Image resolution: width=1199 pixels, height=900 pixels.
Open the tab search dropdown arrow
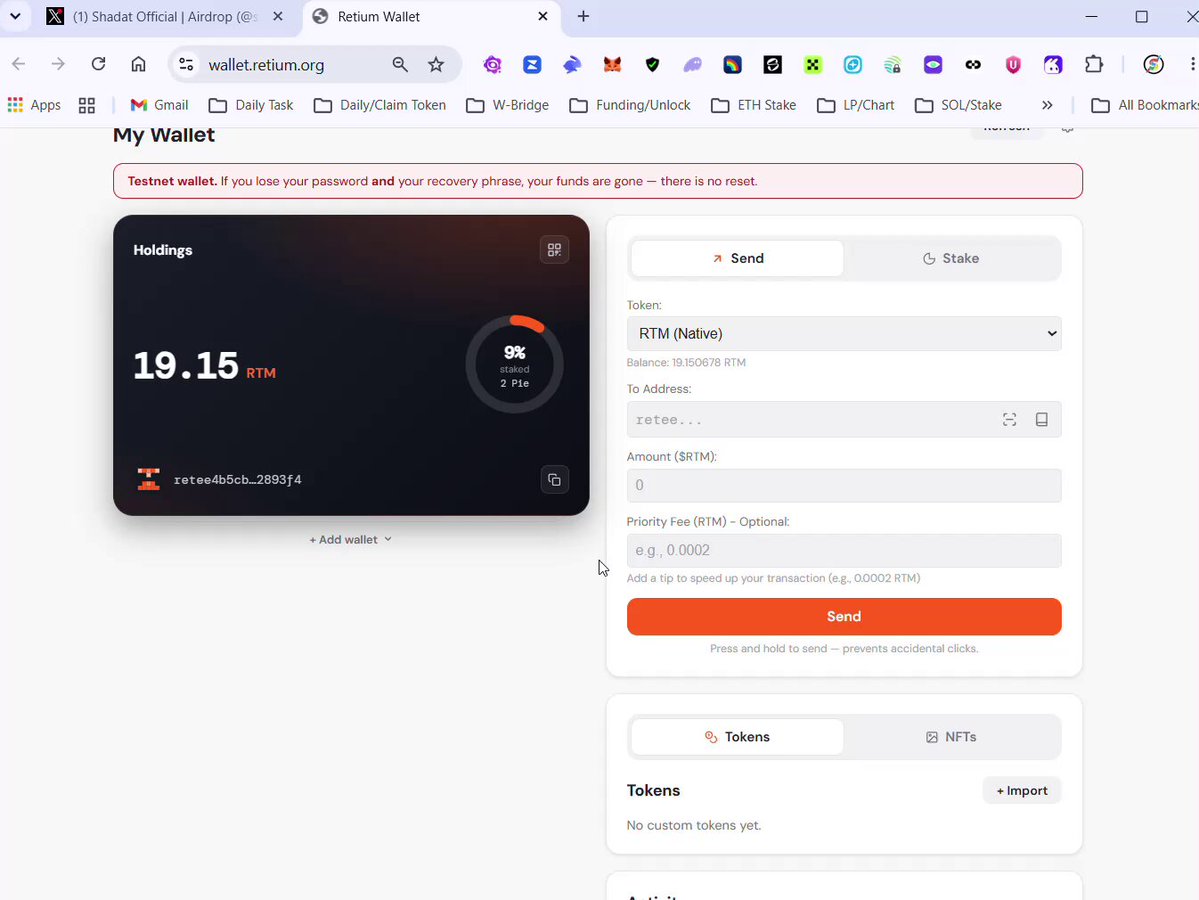click(15, 16)
